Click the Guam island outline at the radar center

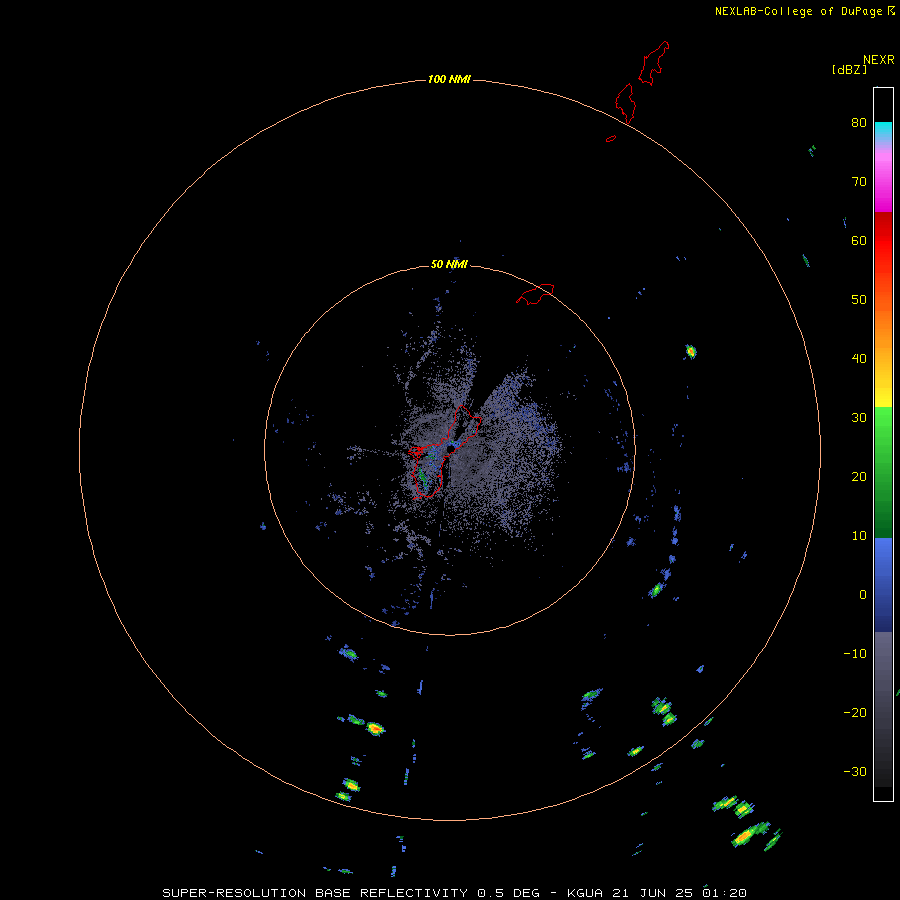click(x=445, y=452)
